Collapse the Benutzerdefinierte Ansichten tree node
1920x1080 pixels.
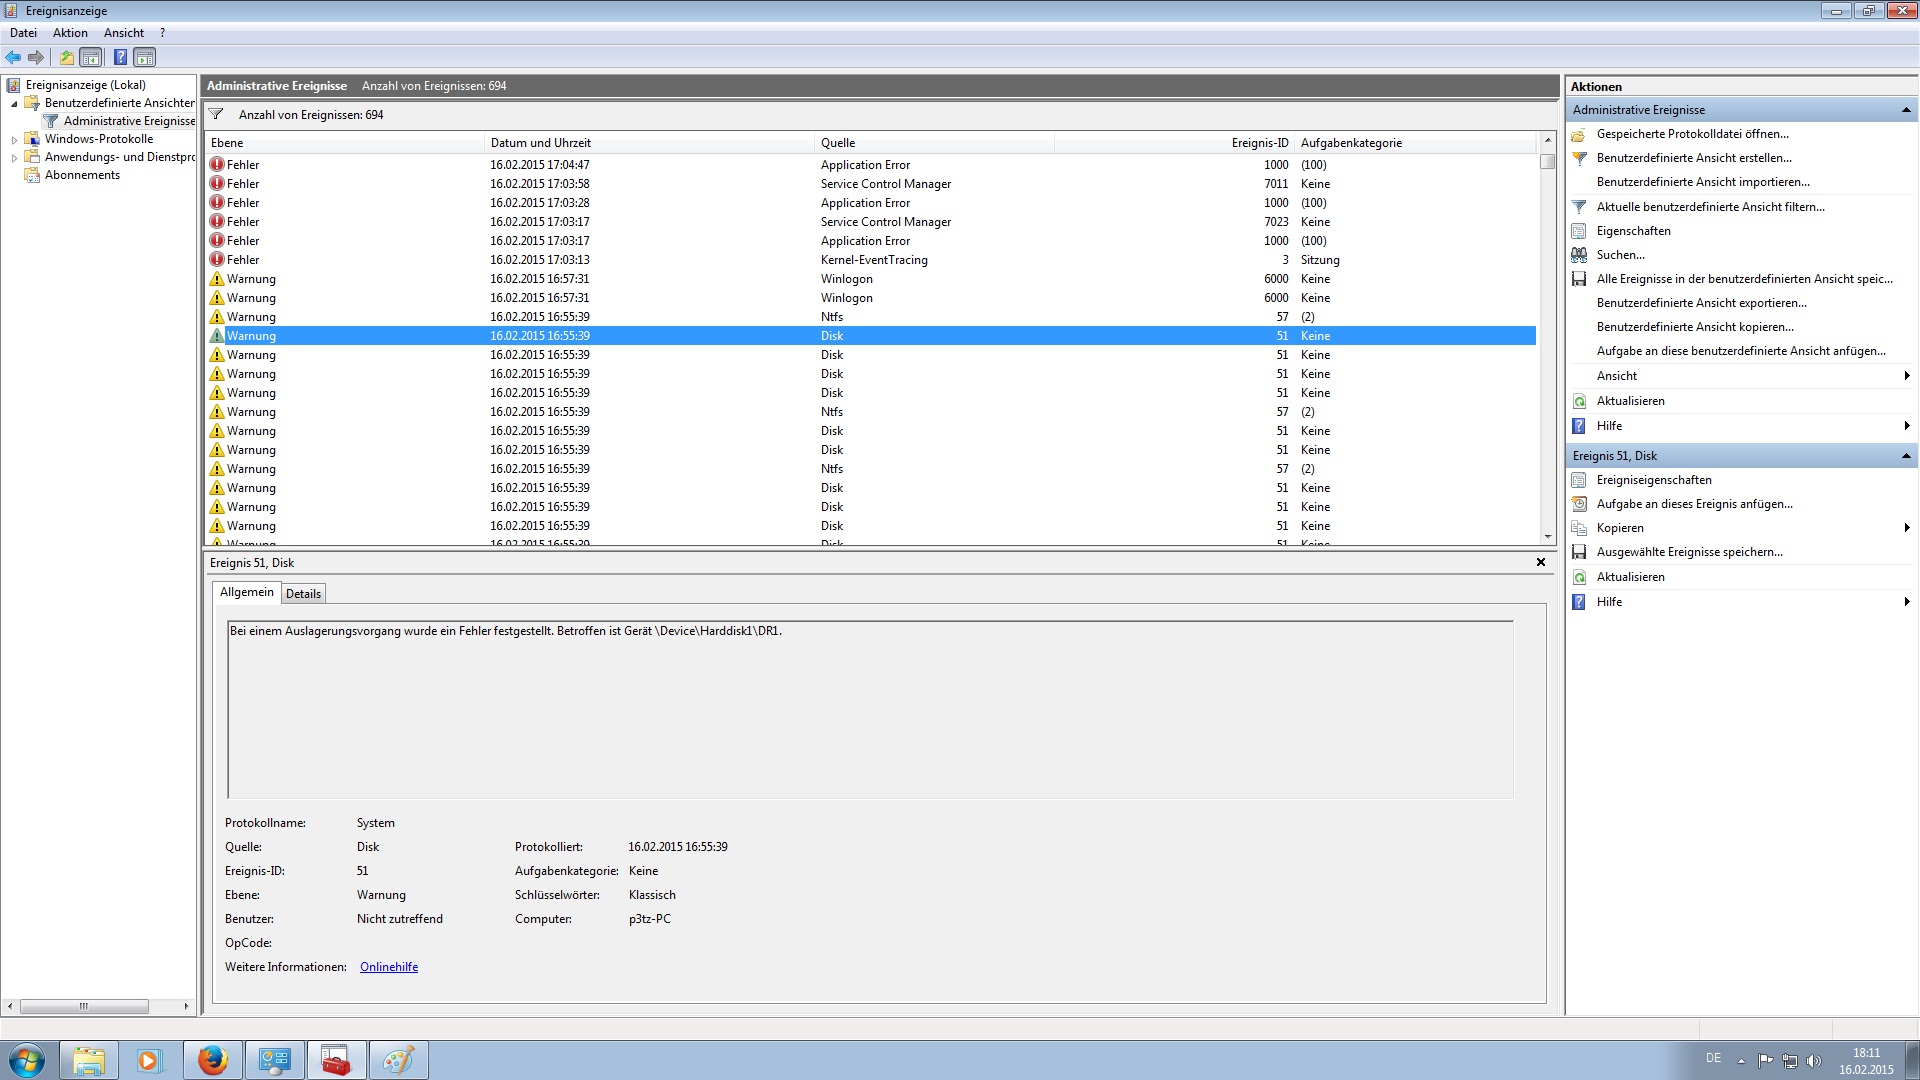click(x=14, y=104)
